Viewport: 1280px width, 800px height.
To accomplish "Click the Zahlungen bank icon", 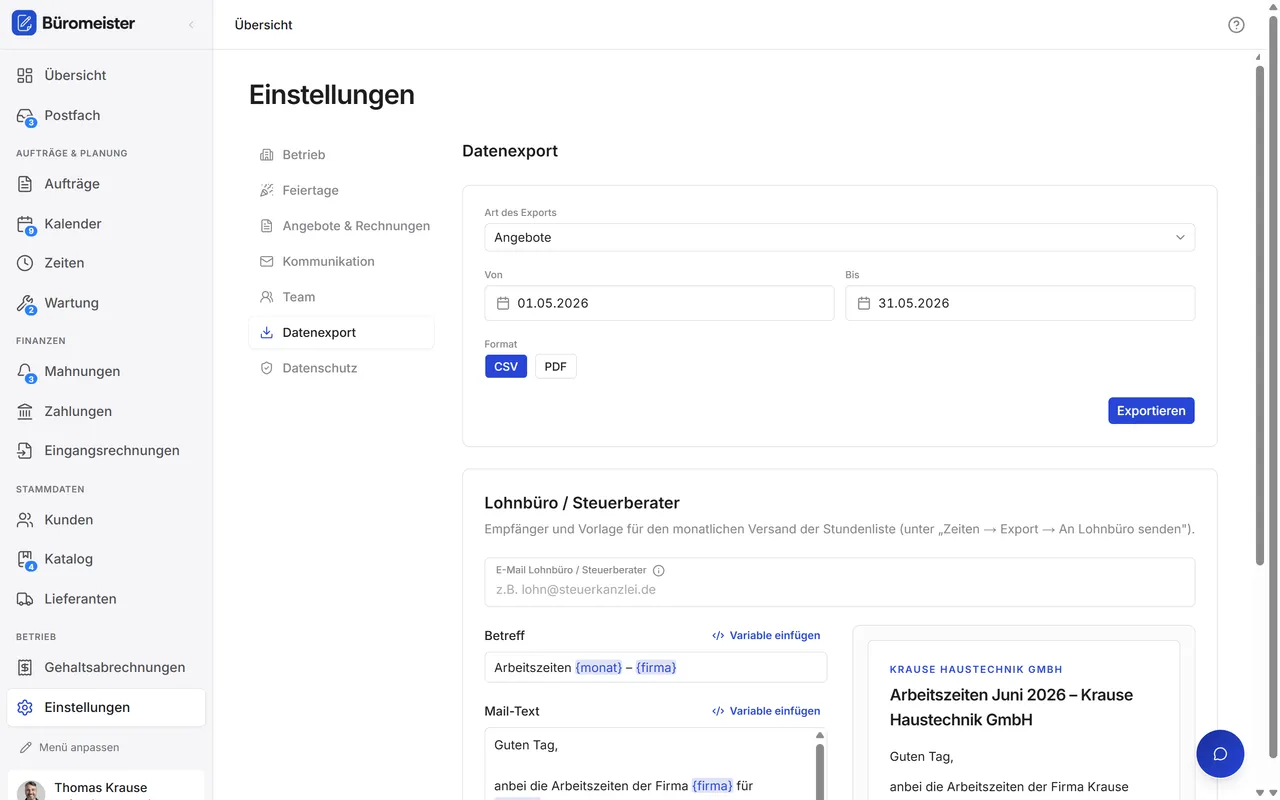I will 25,411.
